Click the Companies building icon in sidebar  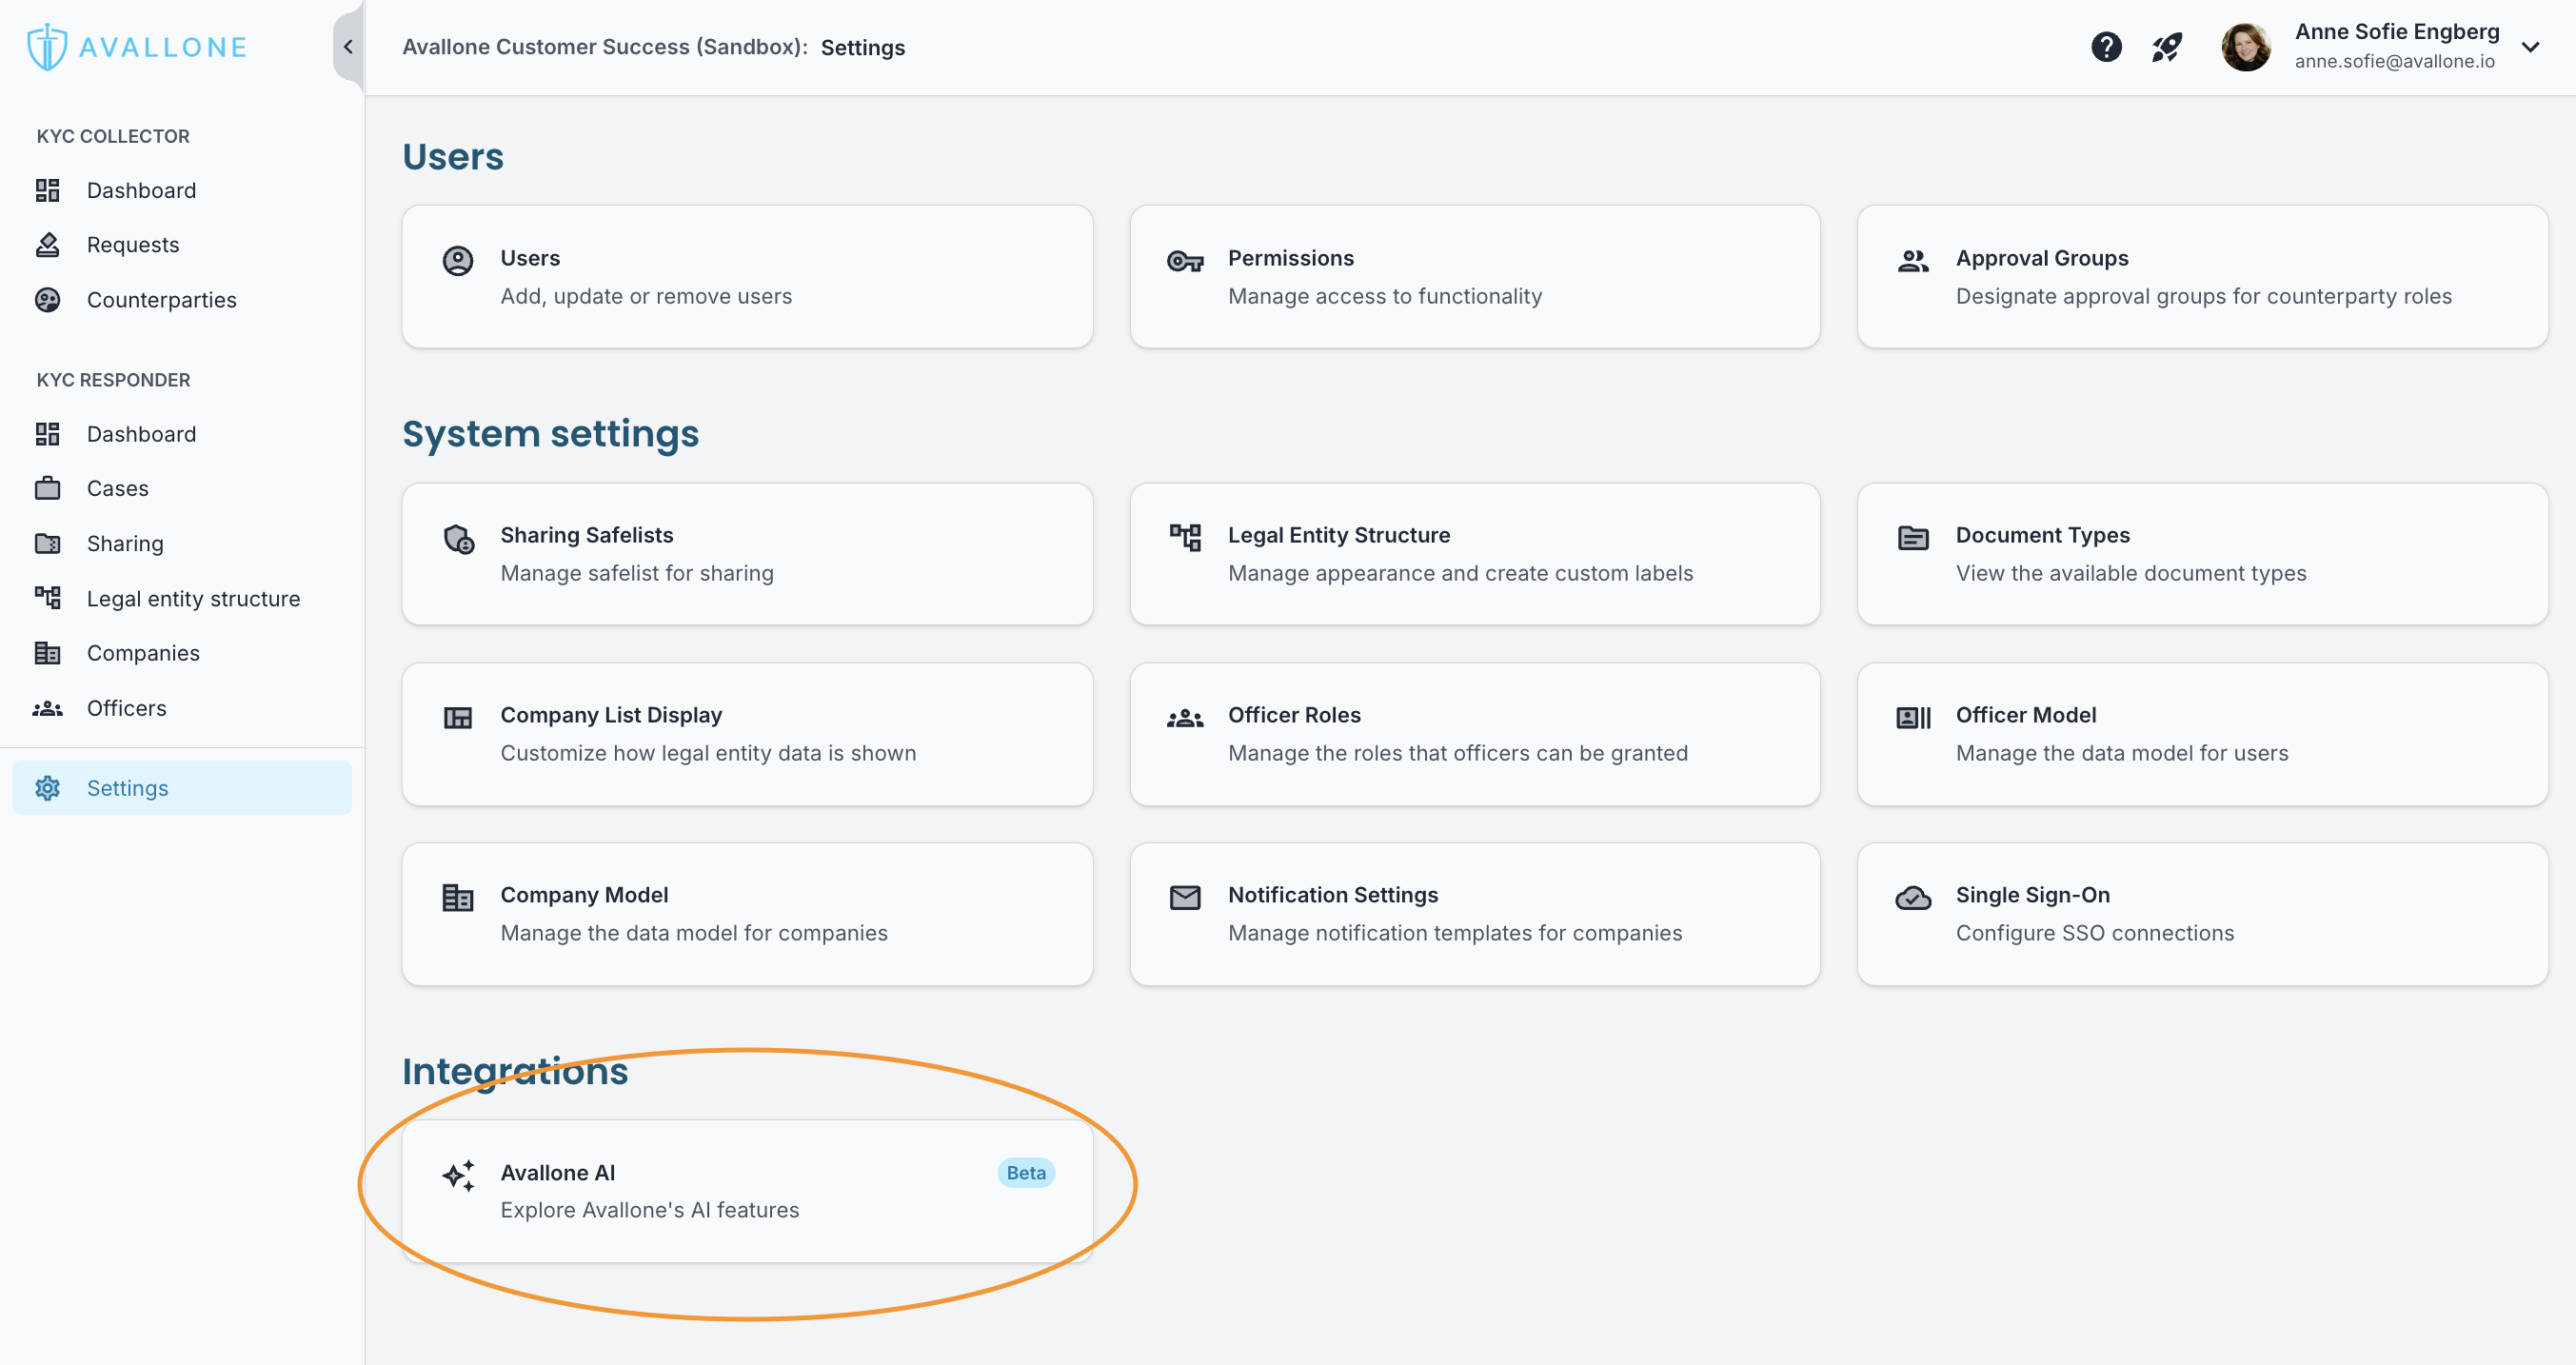tap(47, 653)
